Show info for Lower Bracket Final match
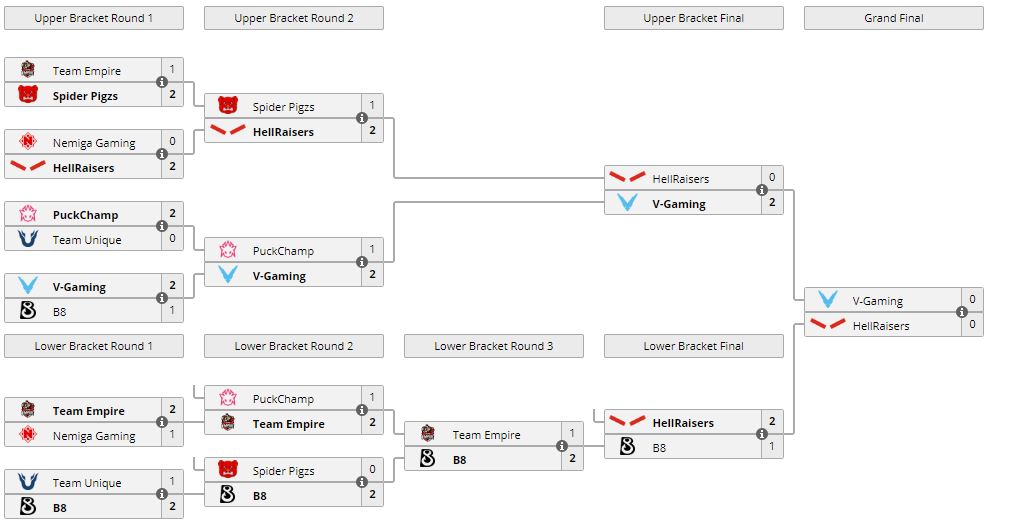The width and height of the screenshot is (1014, 531). (762, 435)
